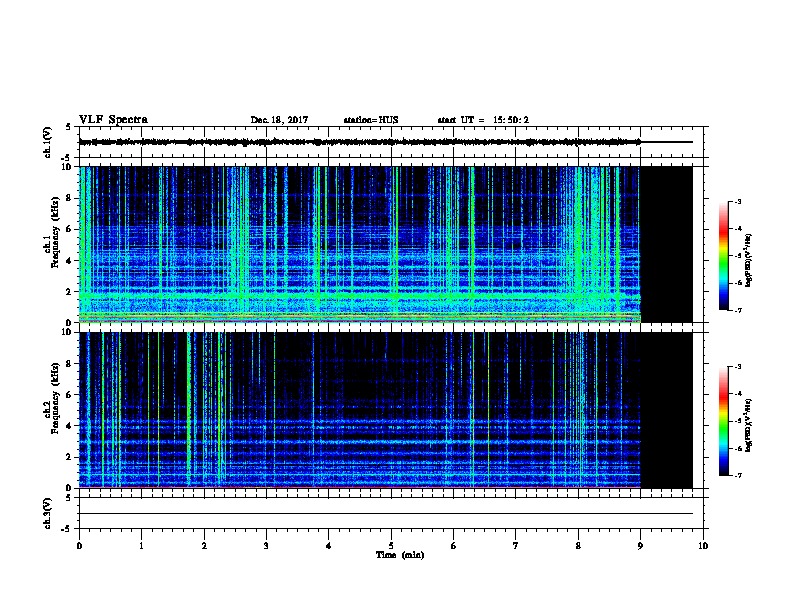Click the '10' tick on the time axis
This screenshot has width=792, height=612.
pyautogui.click(x=703, y=546)
